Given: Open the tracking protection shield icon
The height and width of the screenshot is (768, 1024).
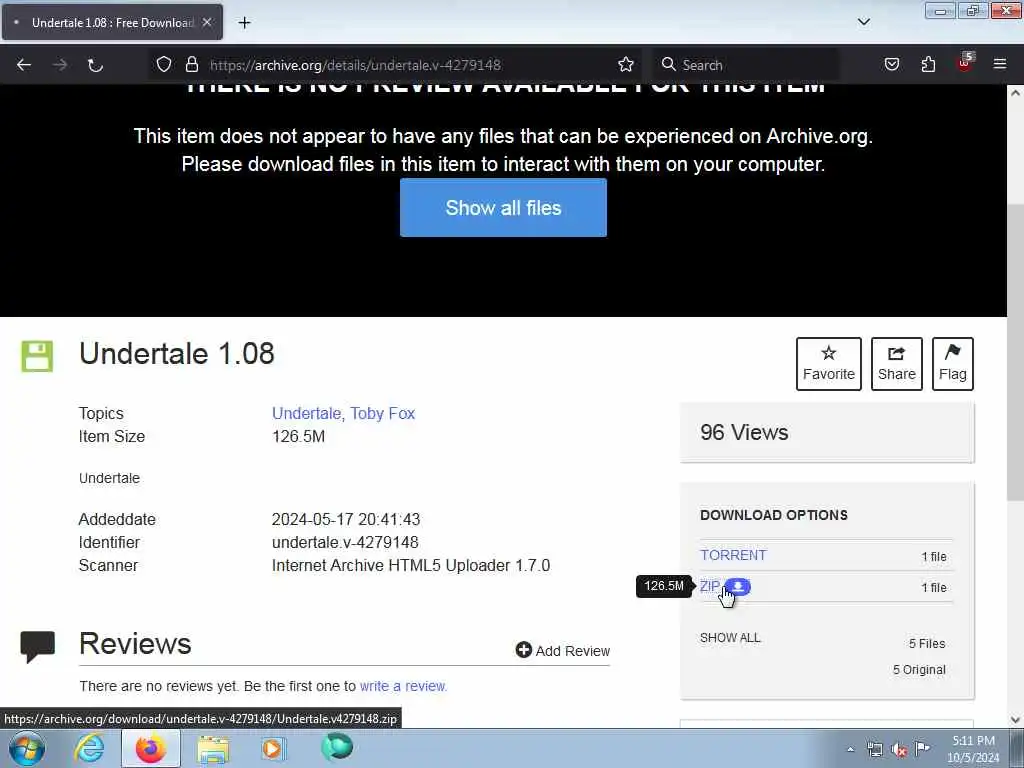Looking at the screenshot, I should [x=164, y=65].
